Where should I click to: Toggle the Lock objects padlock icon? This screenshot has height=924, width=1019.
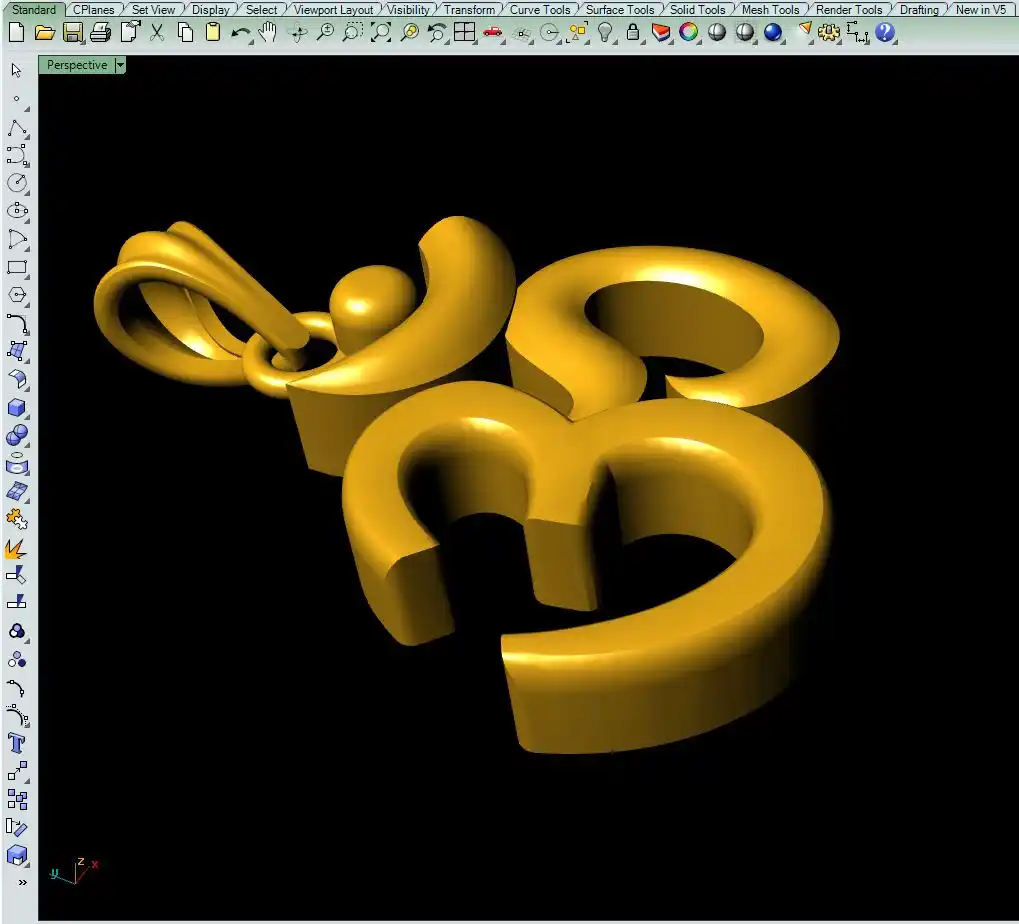pyautogui.click(x=633, y=32)
